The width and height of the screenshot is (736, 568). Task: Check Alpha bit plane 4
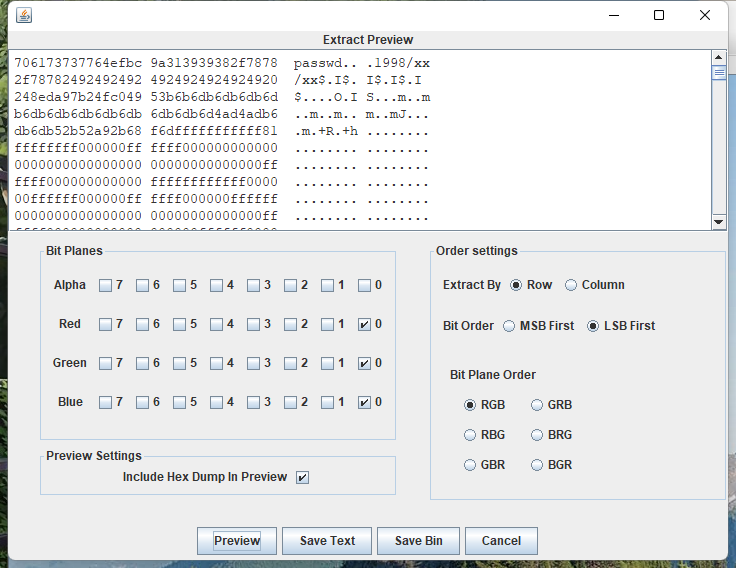(216, 285)
